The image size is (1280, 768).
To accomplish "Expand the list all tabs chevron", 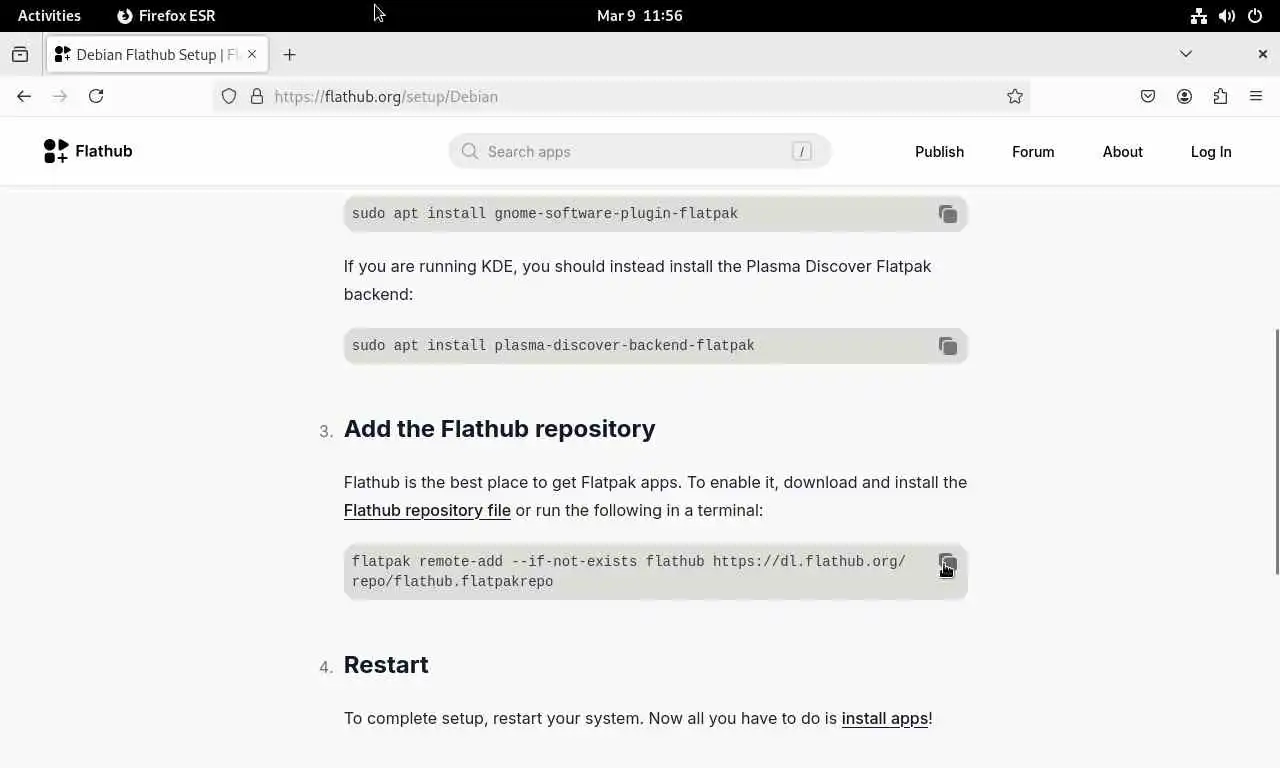I will point(1186,54).
